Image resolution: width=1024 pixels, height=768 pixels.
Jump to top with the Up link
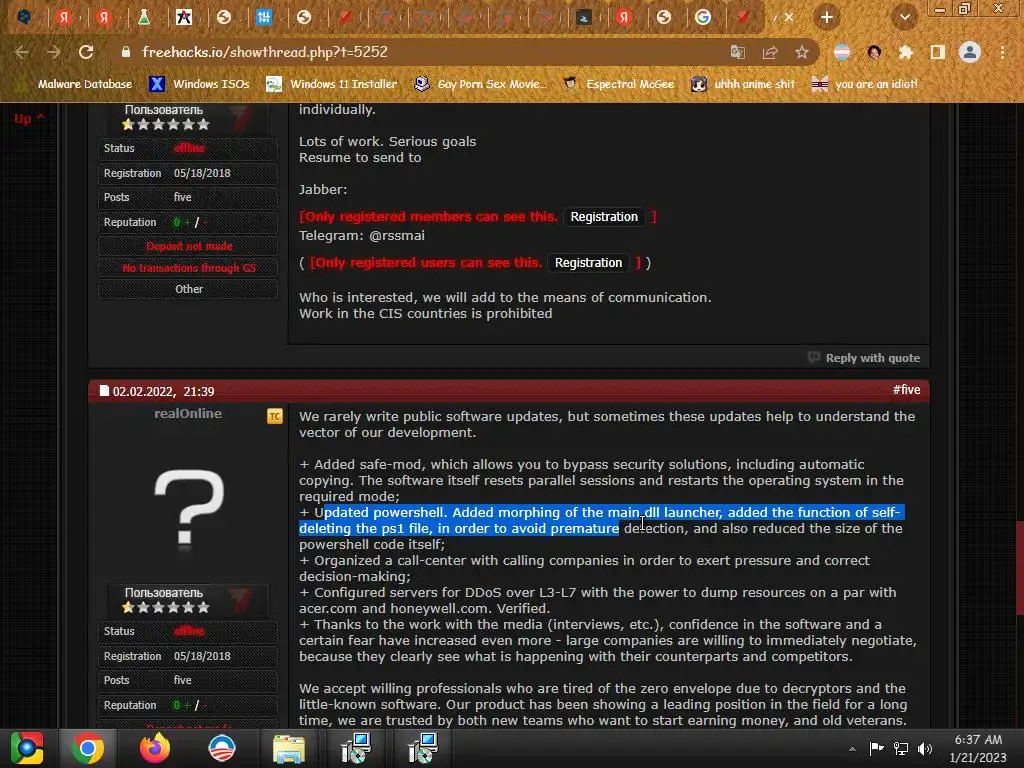coord(29,119)
